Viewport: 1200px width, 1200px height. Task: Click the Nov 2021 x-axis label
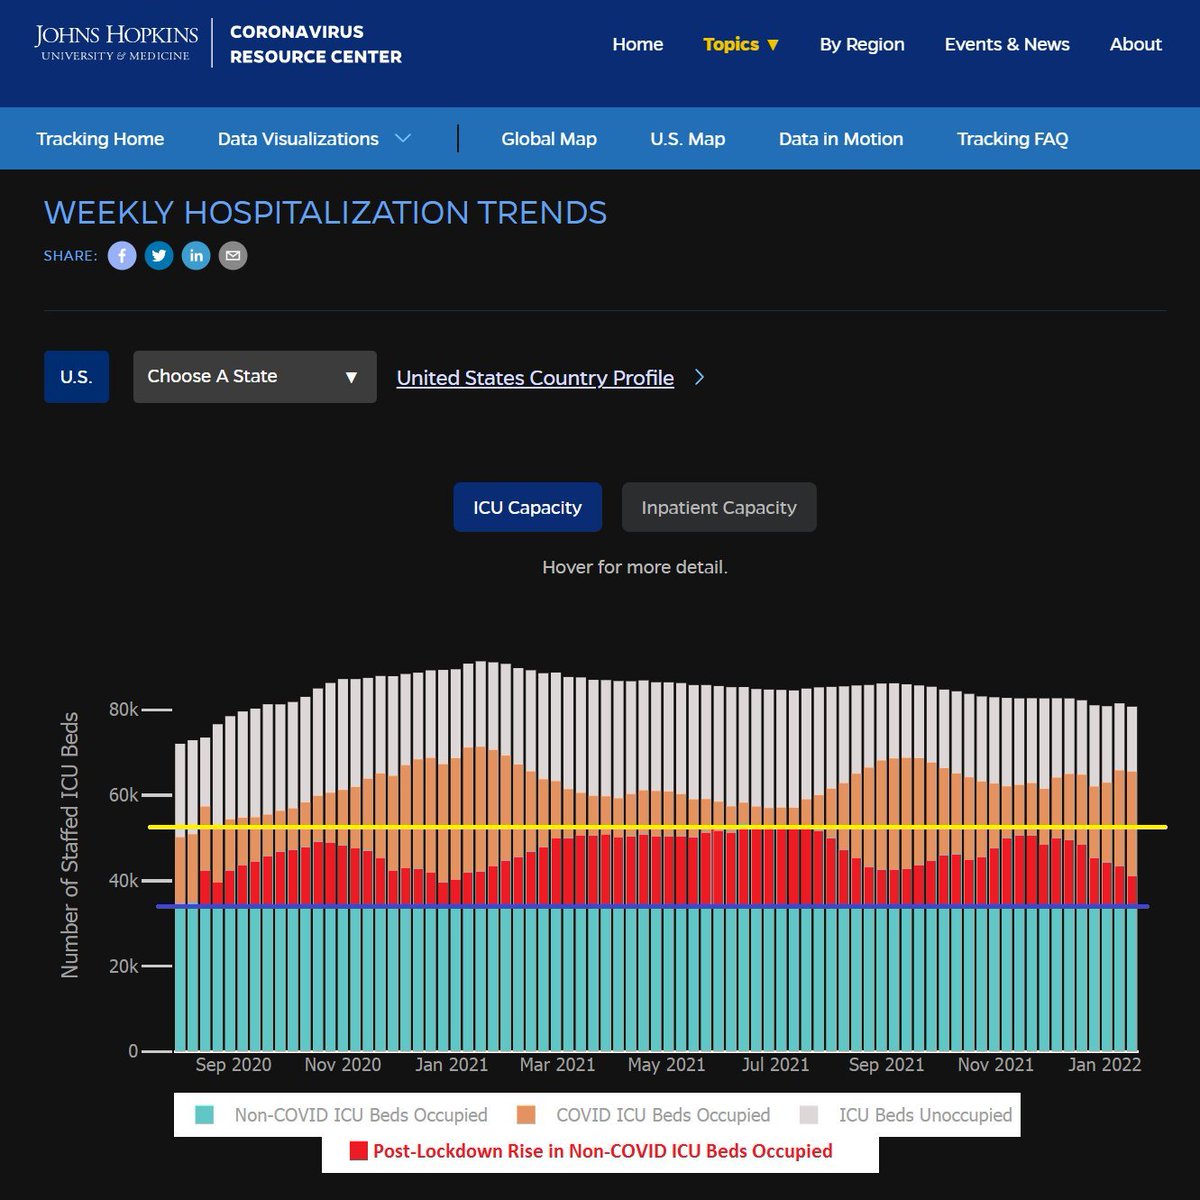(x=996, y=1065)
